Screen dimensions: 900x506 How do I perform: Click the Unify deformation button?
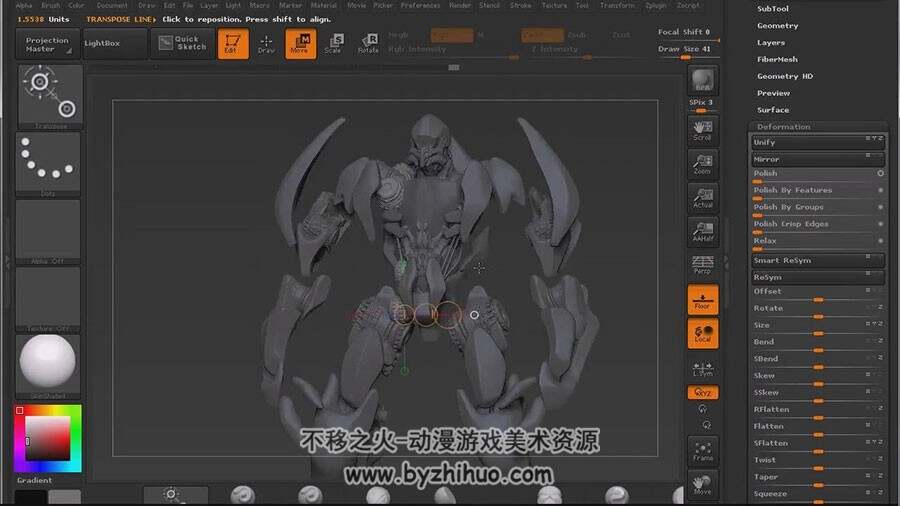point(817,142)
